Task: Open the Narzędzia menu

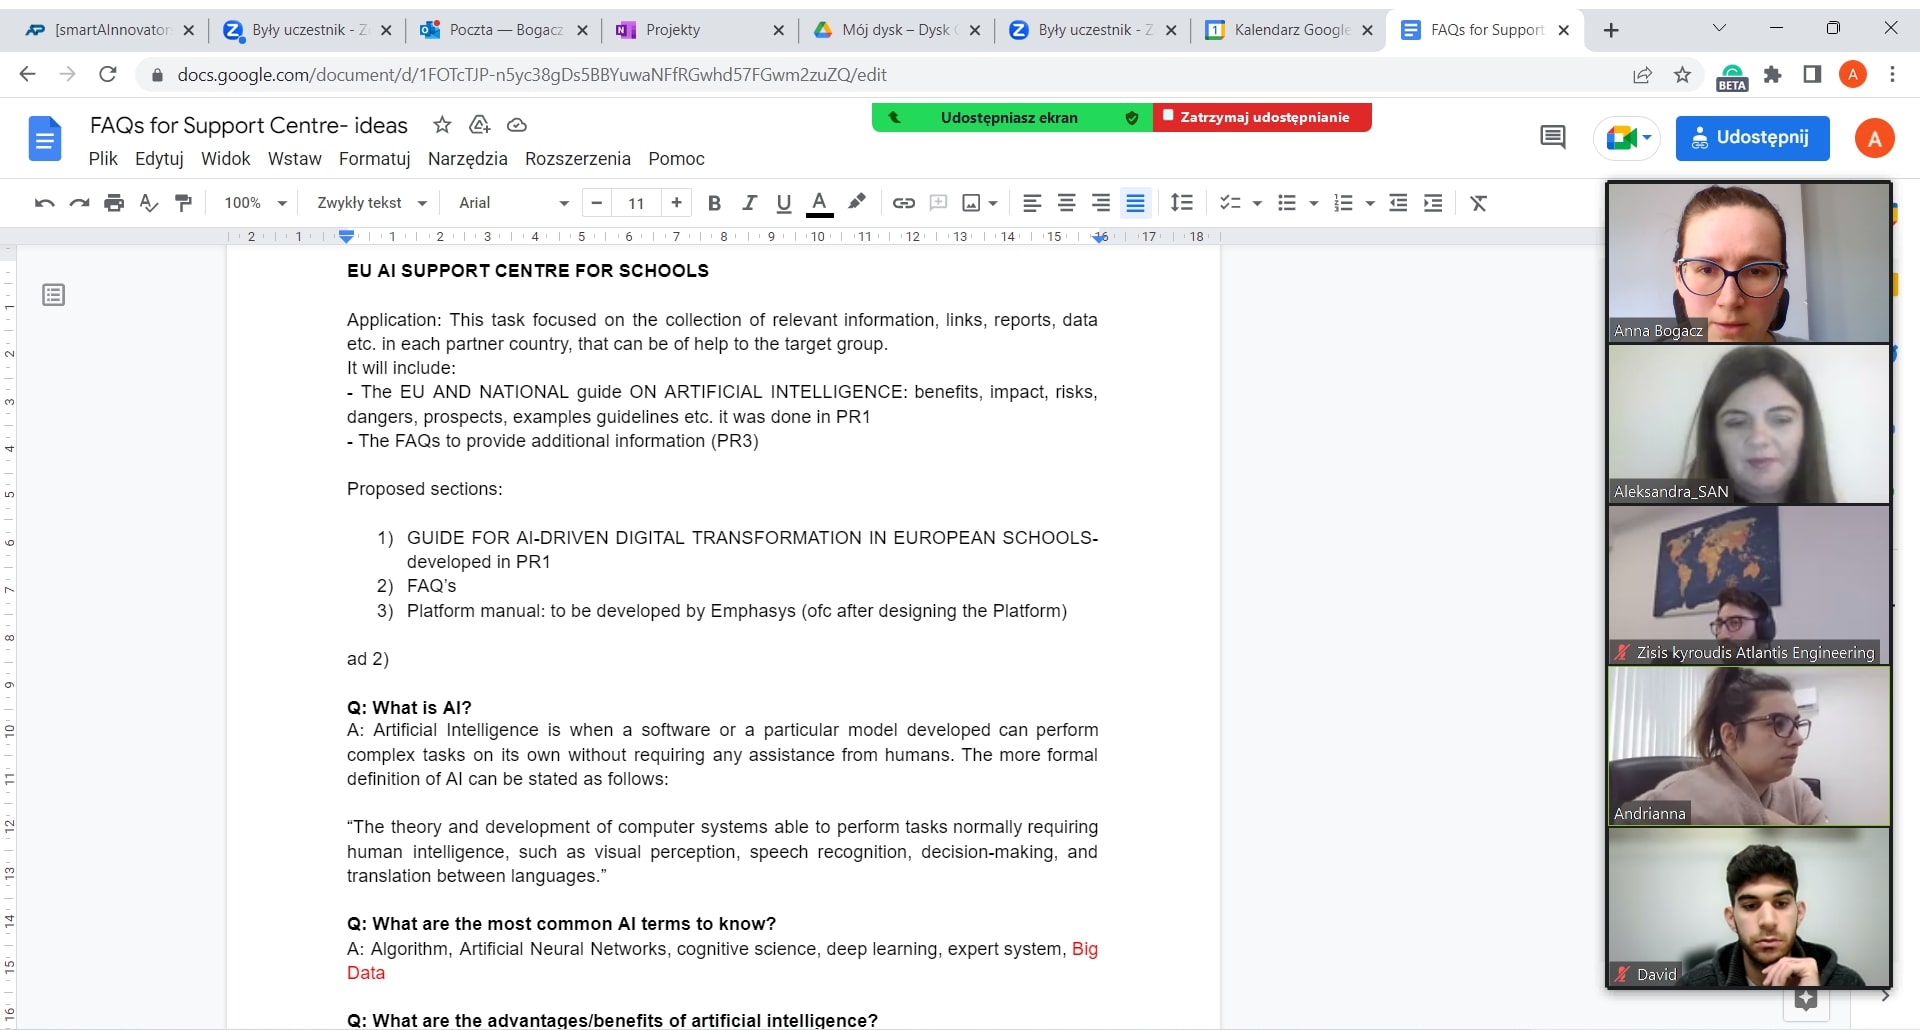Action: pos(468,159)
